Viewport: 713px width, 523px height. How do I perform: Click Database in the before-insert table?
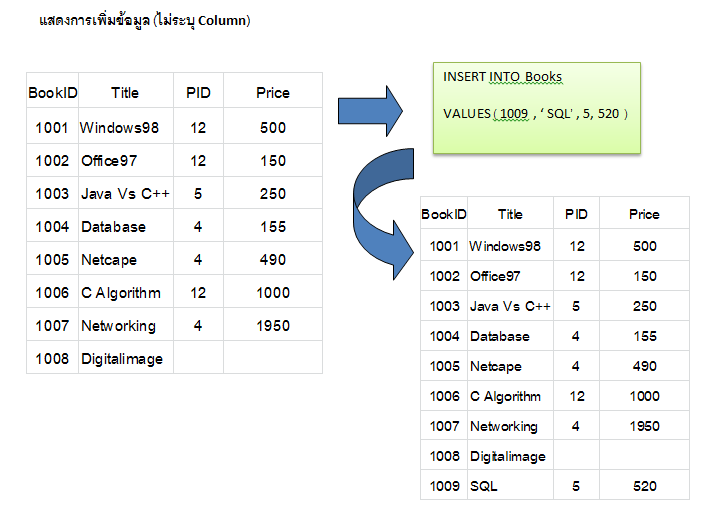pyautogui.click(x=113, y=227)
